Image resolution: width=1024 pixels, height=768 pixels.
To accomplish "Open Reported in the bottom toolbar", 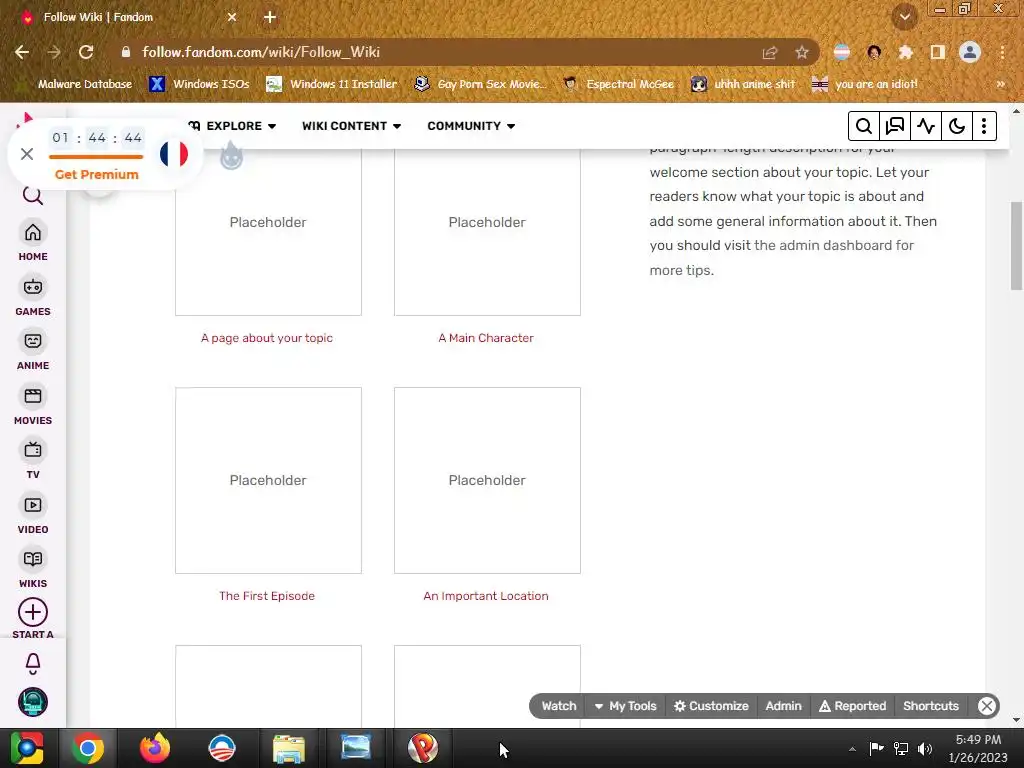I will pyautogui.click(x=852, y=706).
